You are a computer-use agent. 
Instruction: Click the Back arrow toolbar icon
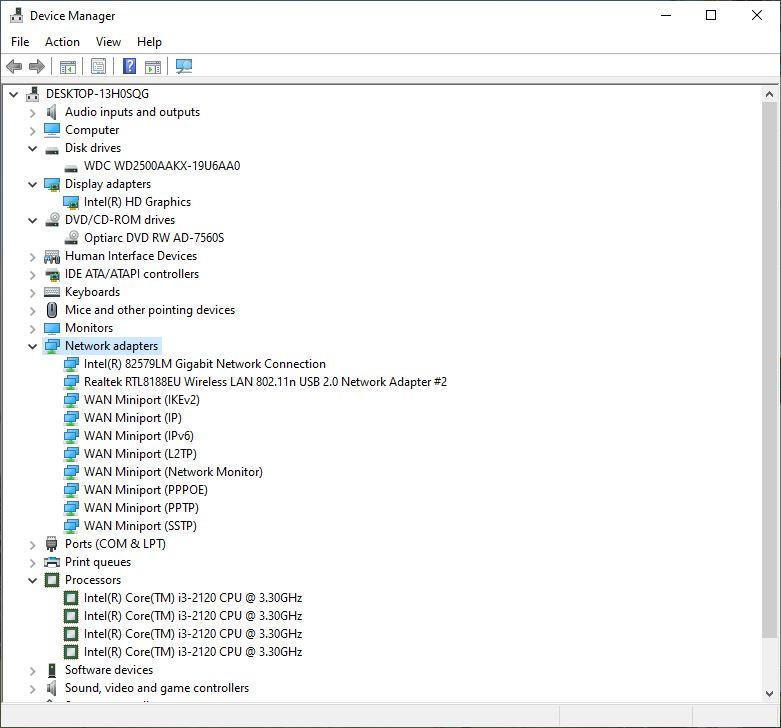(x=14, y=66)
